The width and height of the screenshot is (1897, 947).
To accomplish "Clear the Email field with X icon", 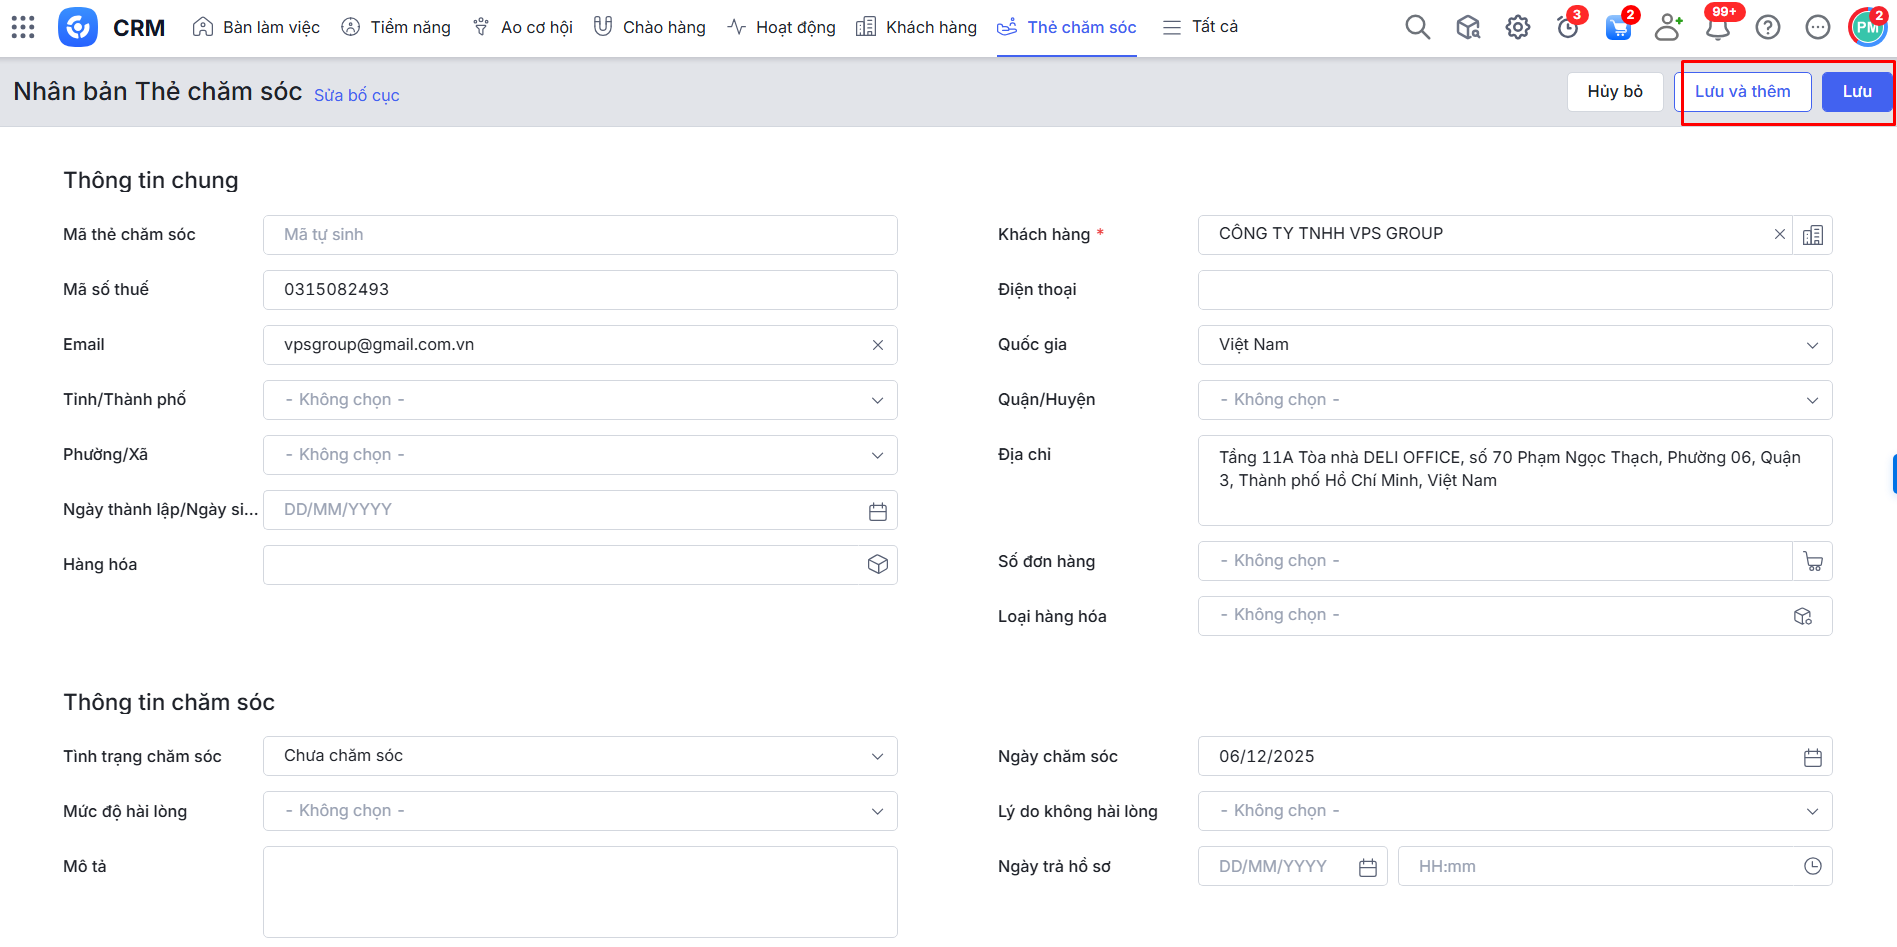I will point(877,345).
